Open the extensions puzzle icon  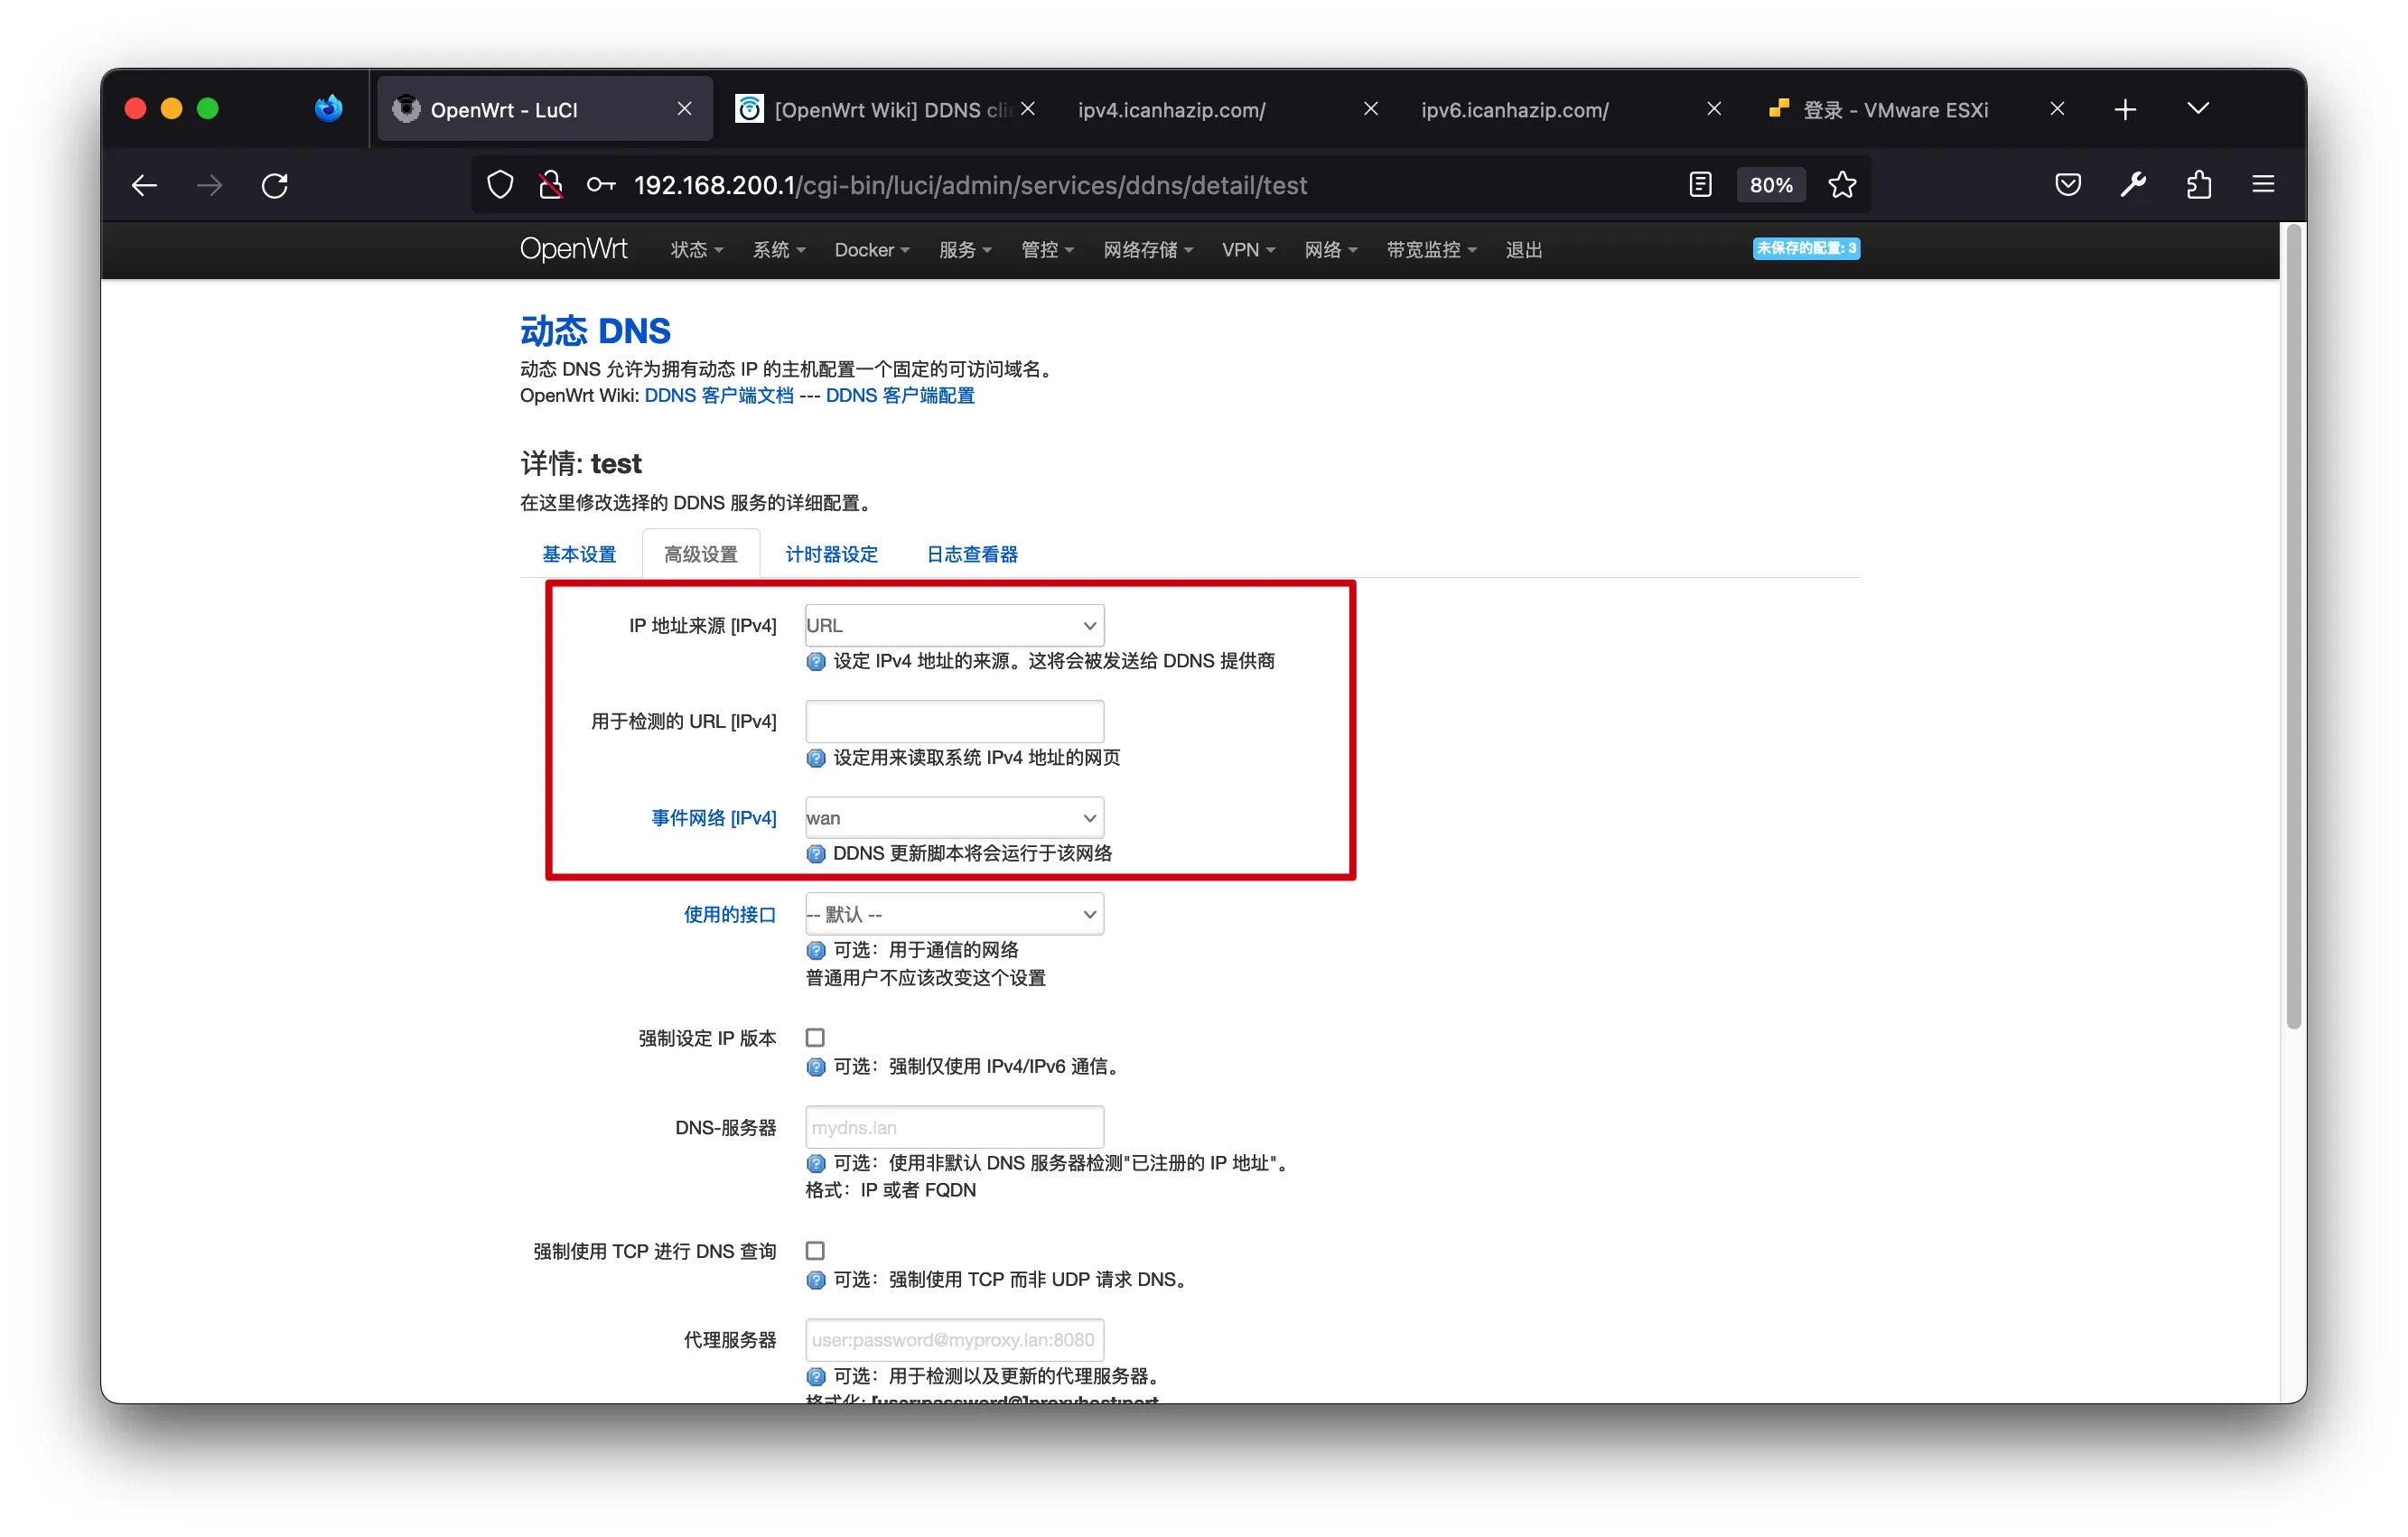(x=2198, y=185)
